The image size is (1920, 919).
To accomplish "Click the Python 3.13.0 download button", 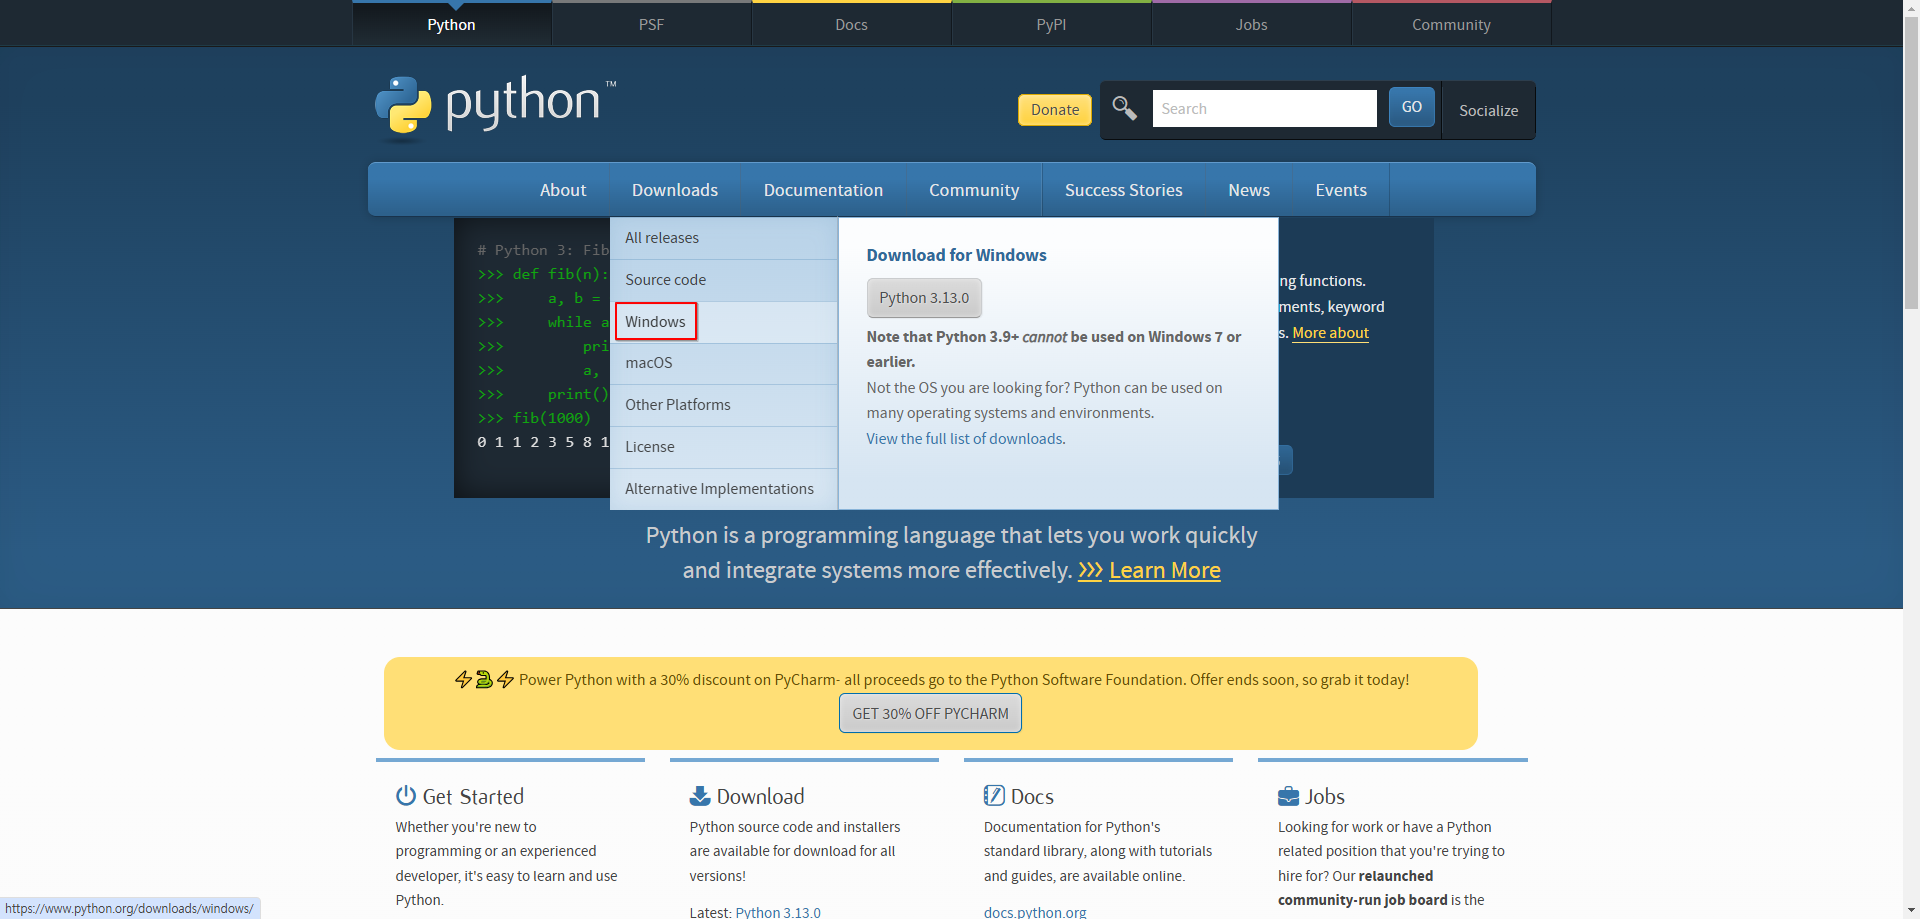I will (x=924, y=298).
